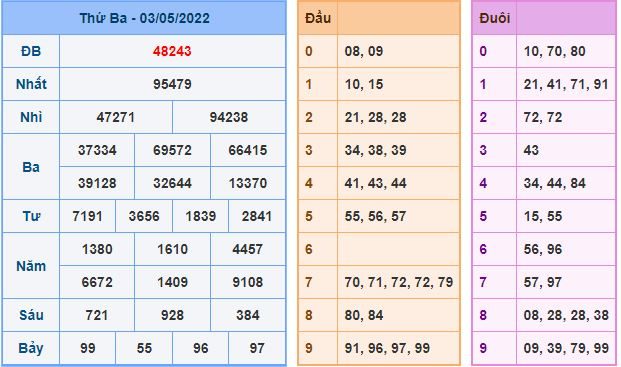Click the Năm prize number 9108
This screenshot has width=621, height=367.
248,282
